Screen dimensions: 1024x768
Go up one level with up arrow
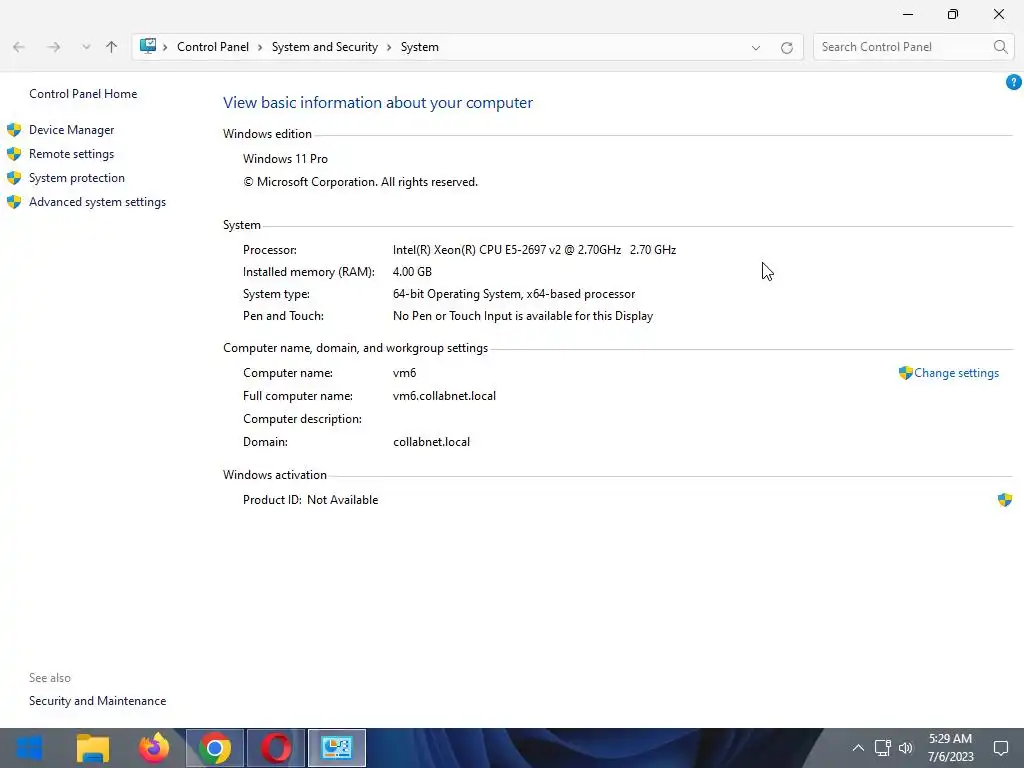(111, 47)
